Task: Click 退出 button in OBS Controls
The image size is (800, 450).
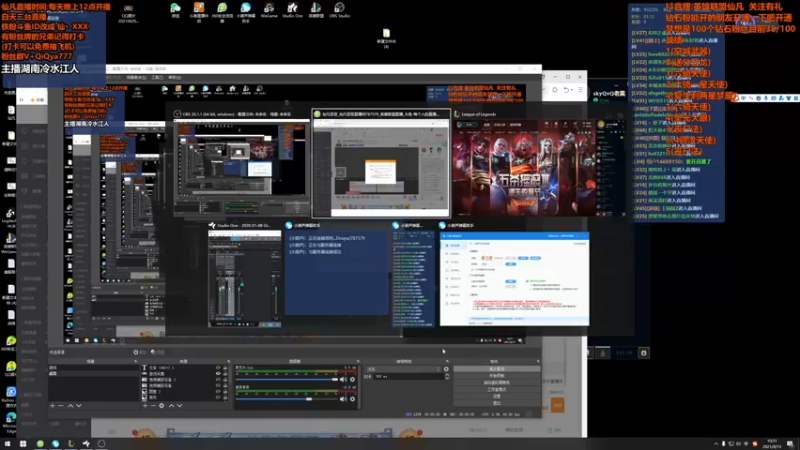Action: click(496, 403)
